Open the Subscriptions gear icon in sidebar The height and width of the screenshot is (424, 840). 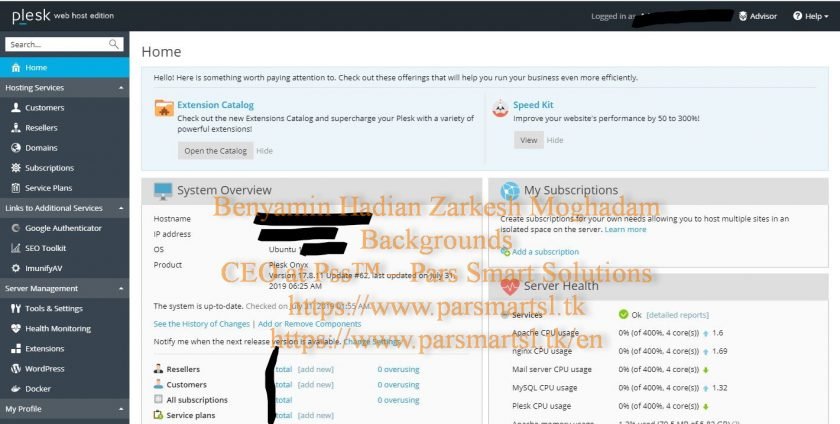pos(15,168)
